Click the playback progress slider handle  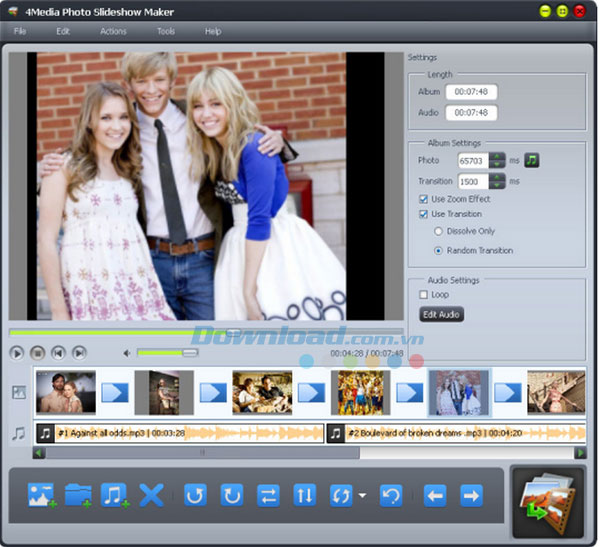point(233,332)
